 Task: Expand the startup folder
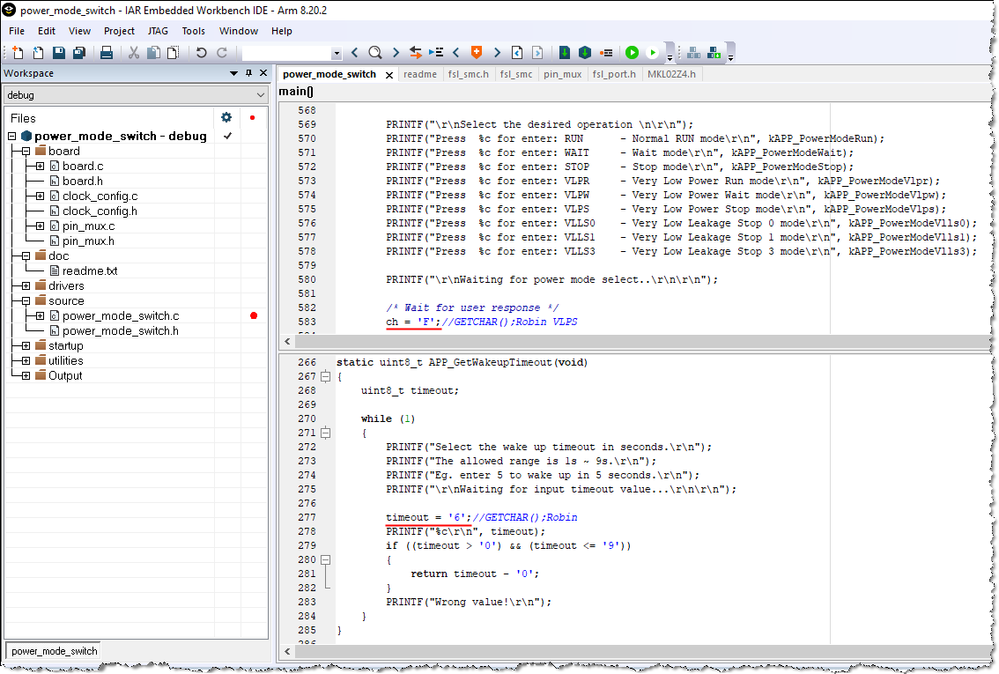tap(26, 345)
